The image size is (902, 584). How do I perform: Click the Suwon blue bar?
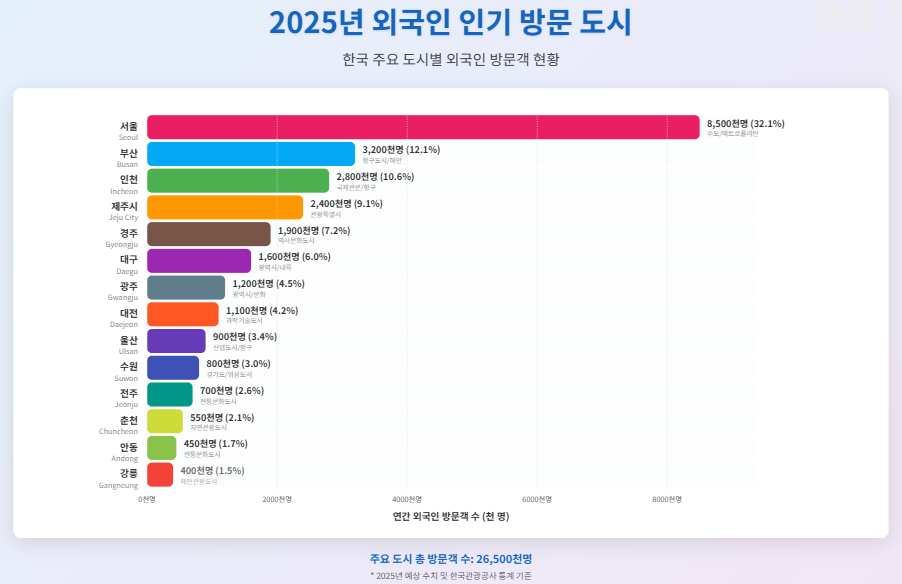172,369
